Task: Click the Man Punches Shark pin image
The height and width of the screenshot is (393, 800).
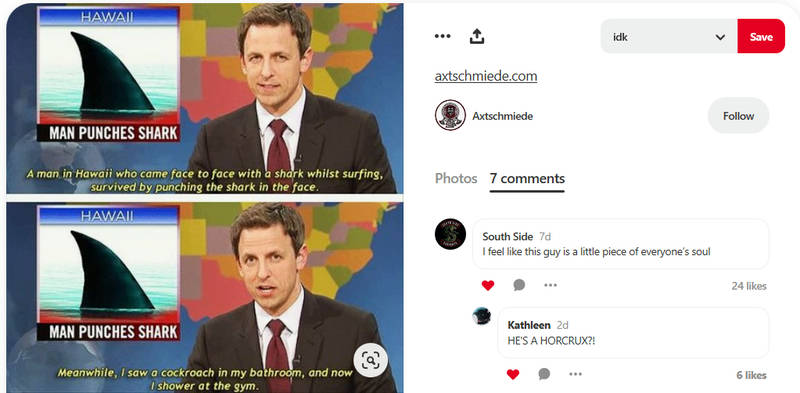Action: (x=202, y=198)
